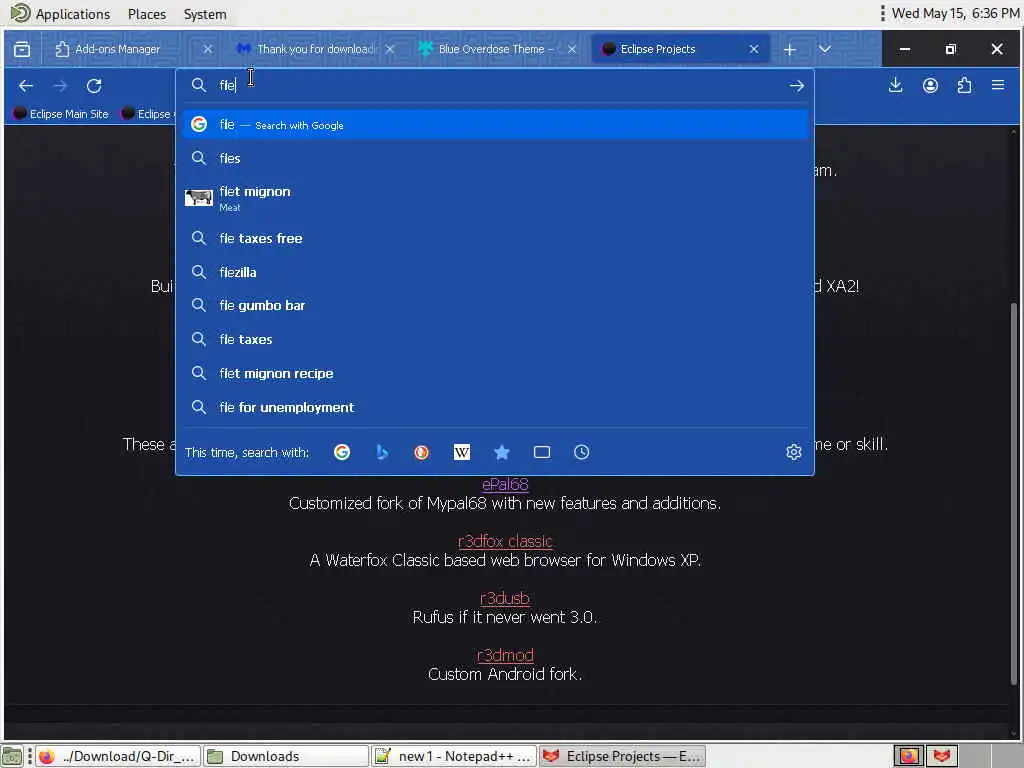Reload the page

click(94, 86)
